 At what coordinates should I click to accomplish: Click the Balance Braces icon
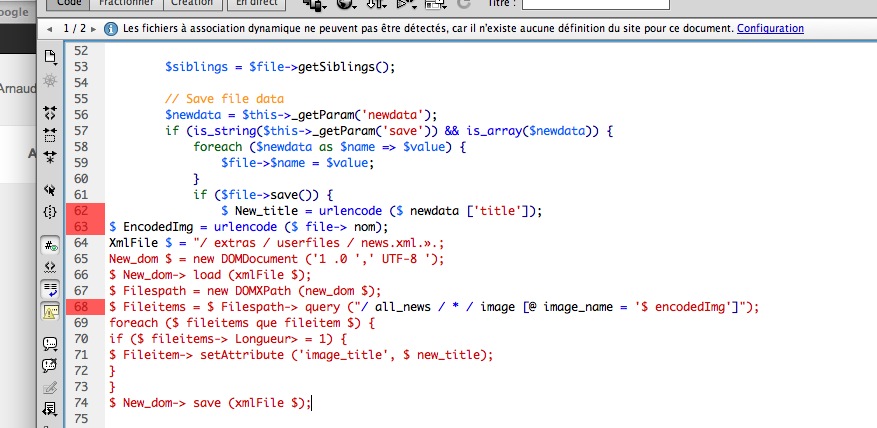tap(50, 212)
